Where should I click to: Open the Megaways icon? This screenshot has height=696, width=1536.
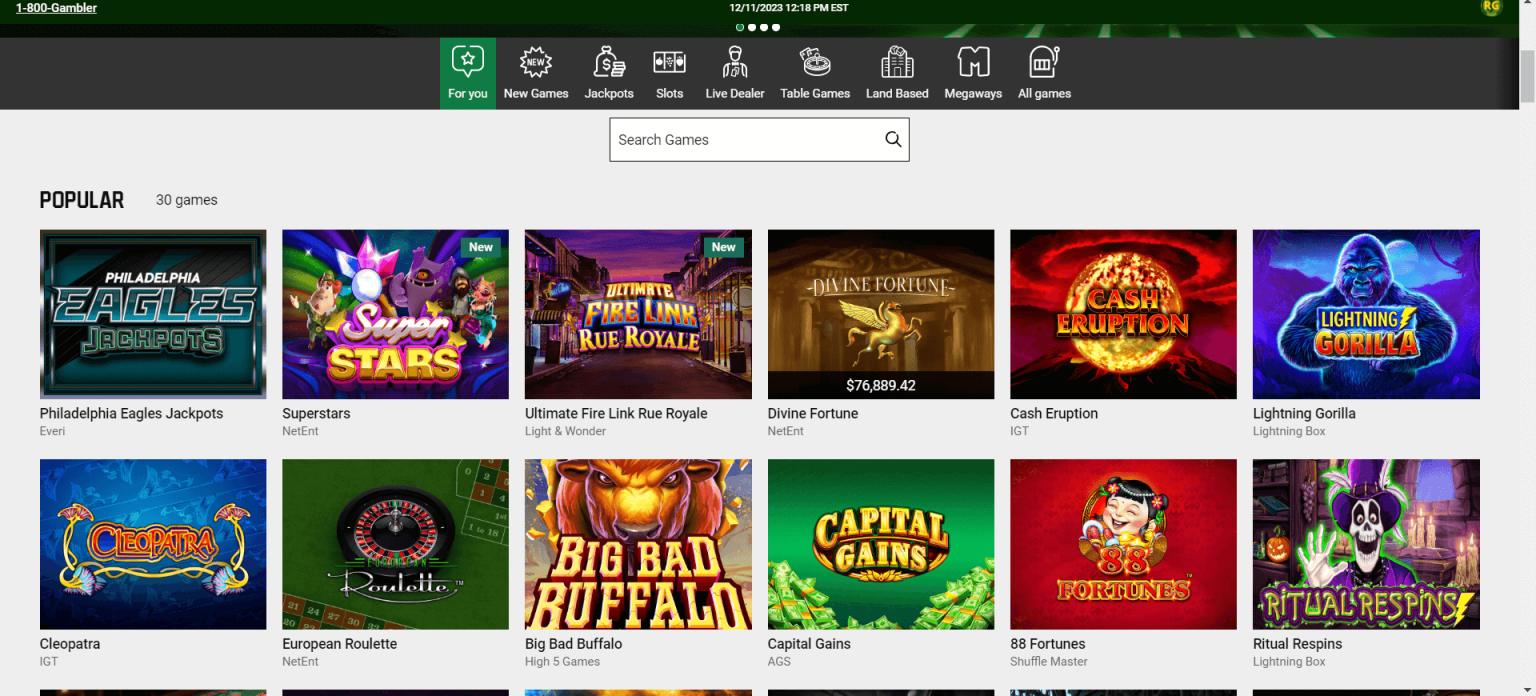coord(973,63)
